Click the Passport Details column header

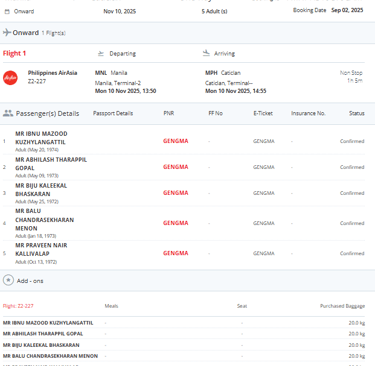click(x=113, y=113)
